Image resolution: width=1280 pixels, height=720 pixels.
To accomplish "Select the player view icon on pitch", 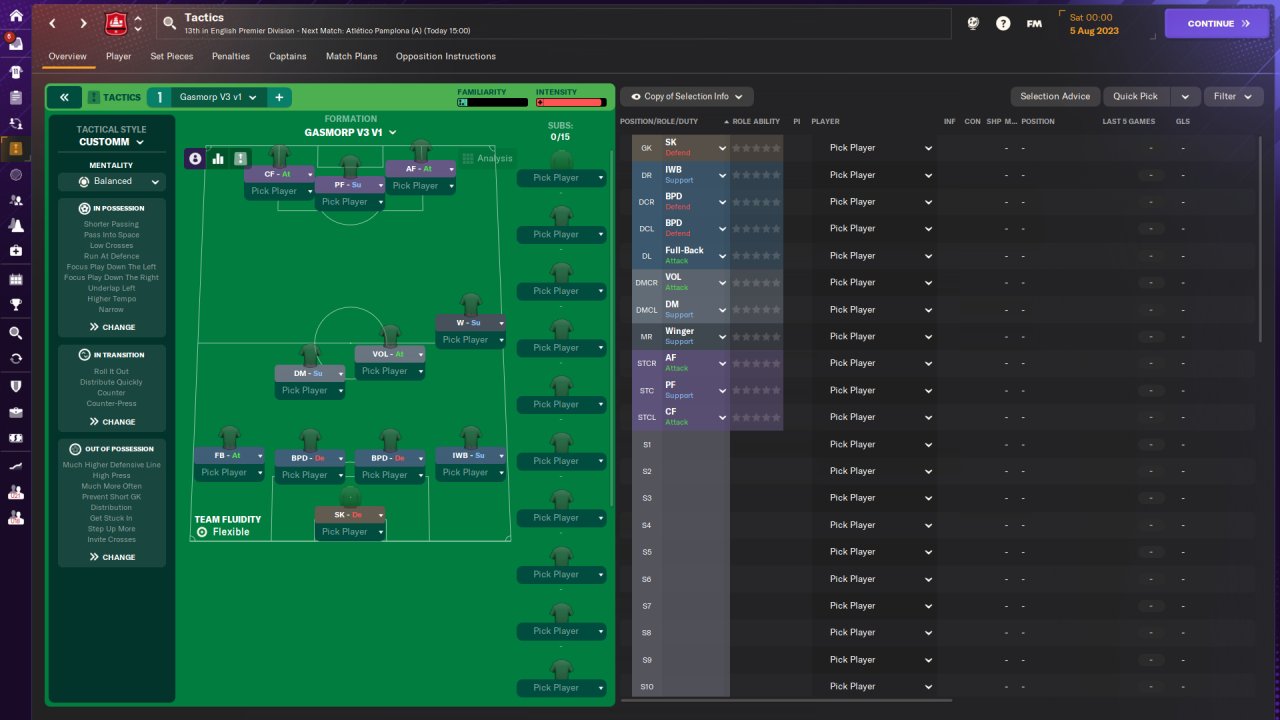I will (x=195, y=158).
